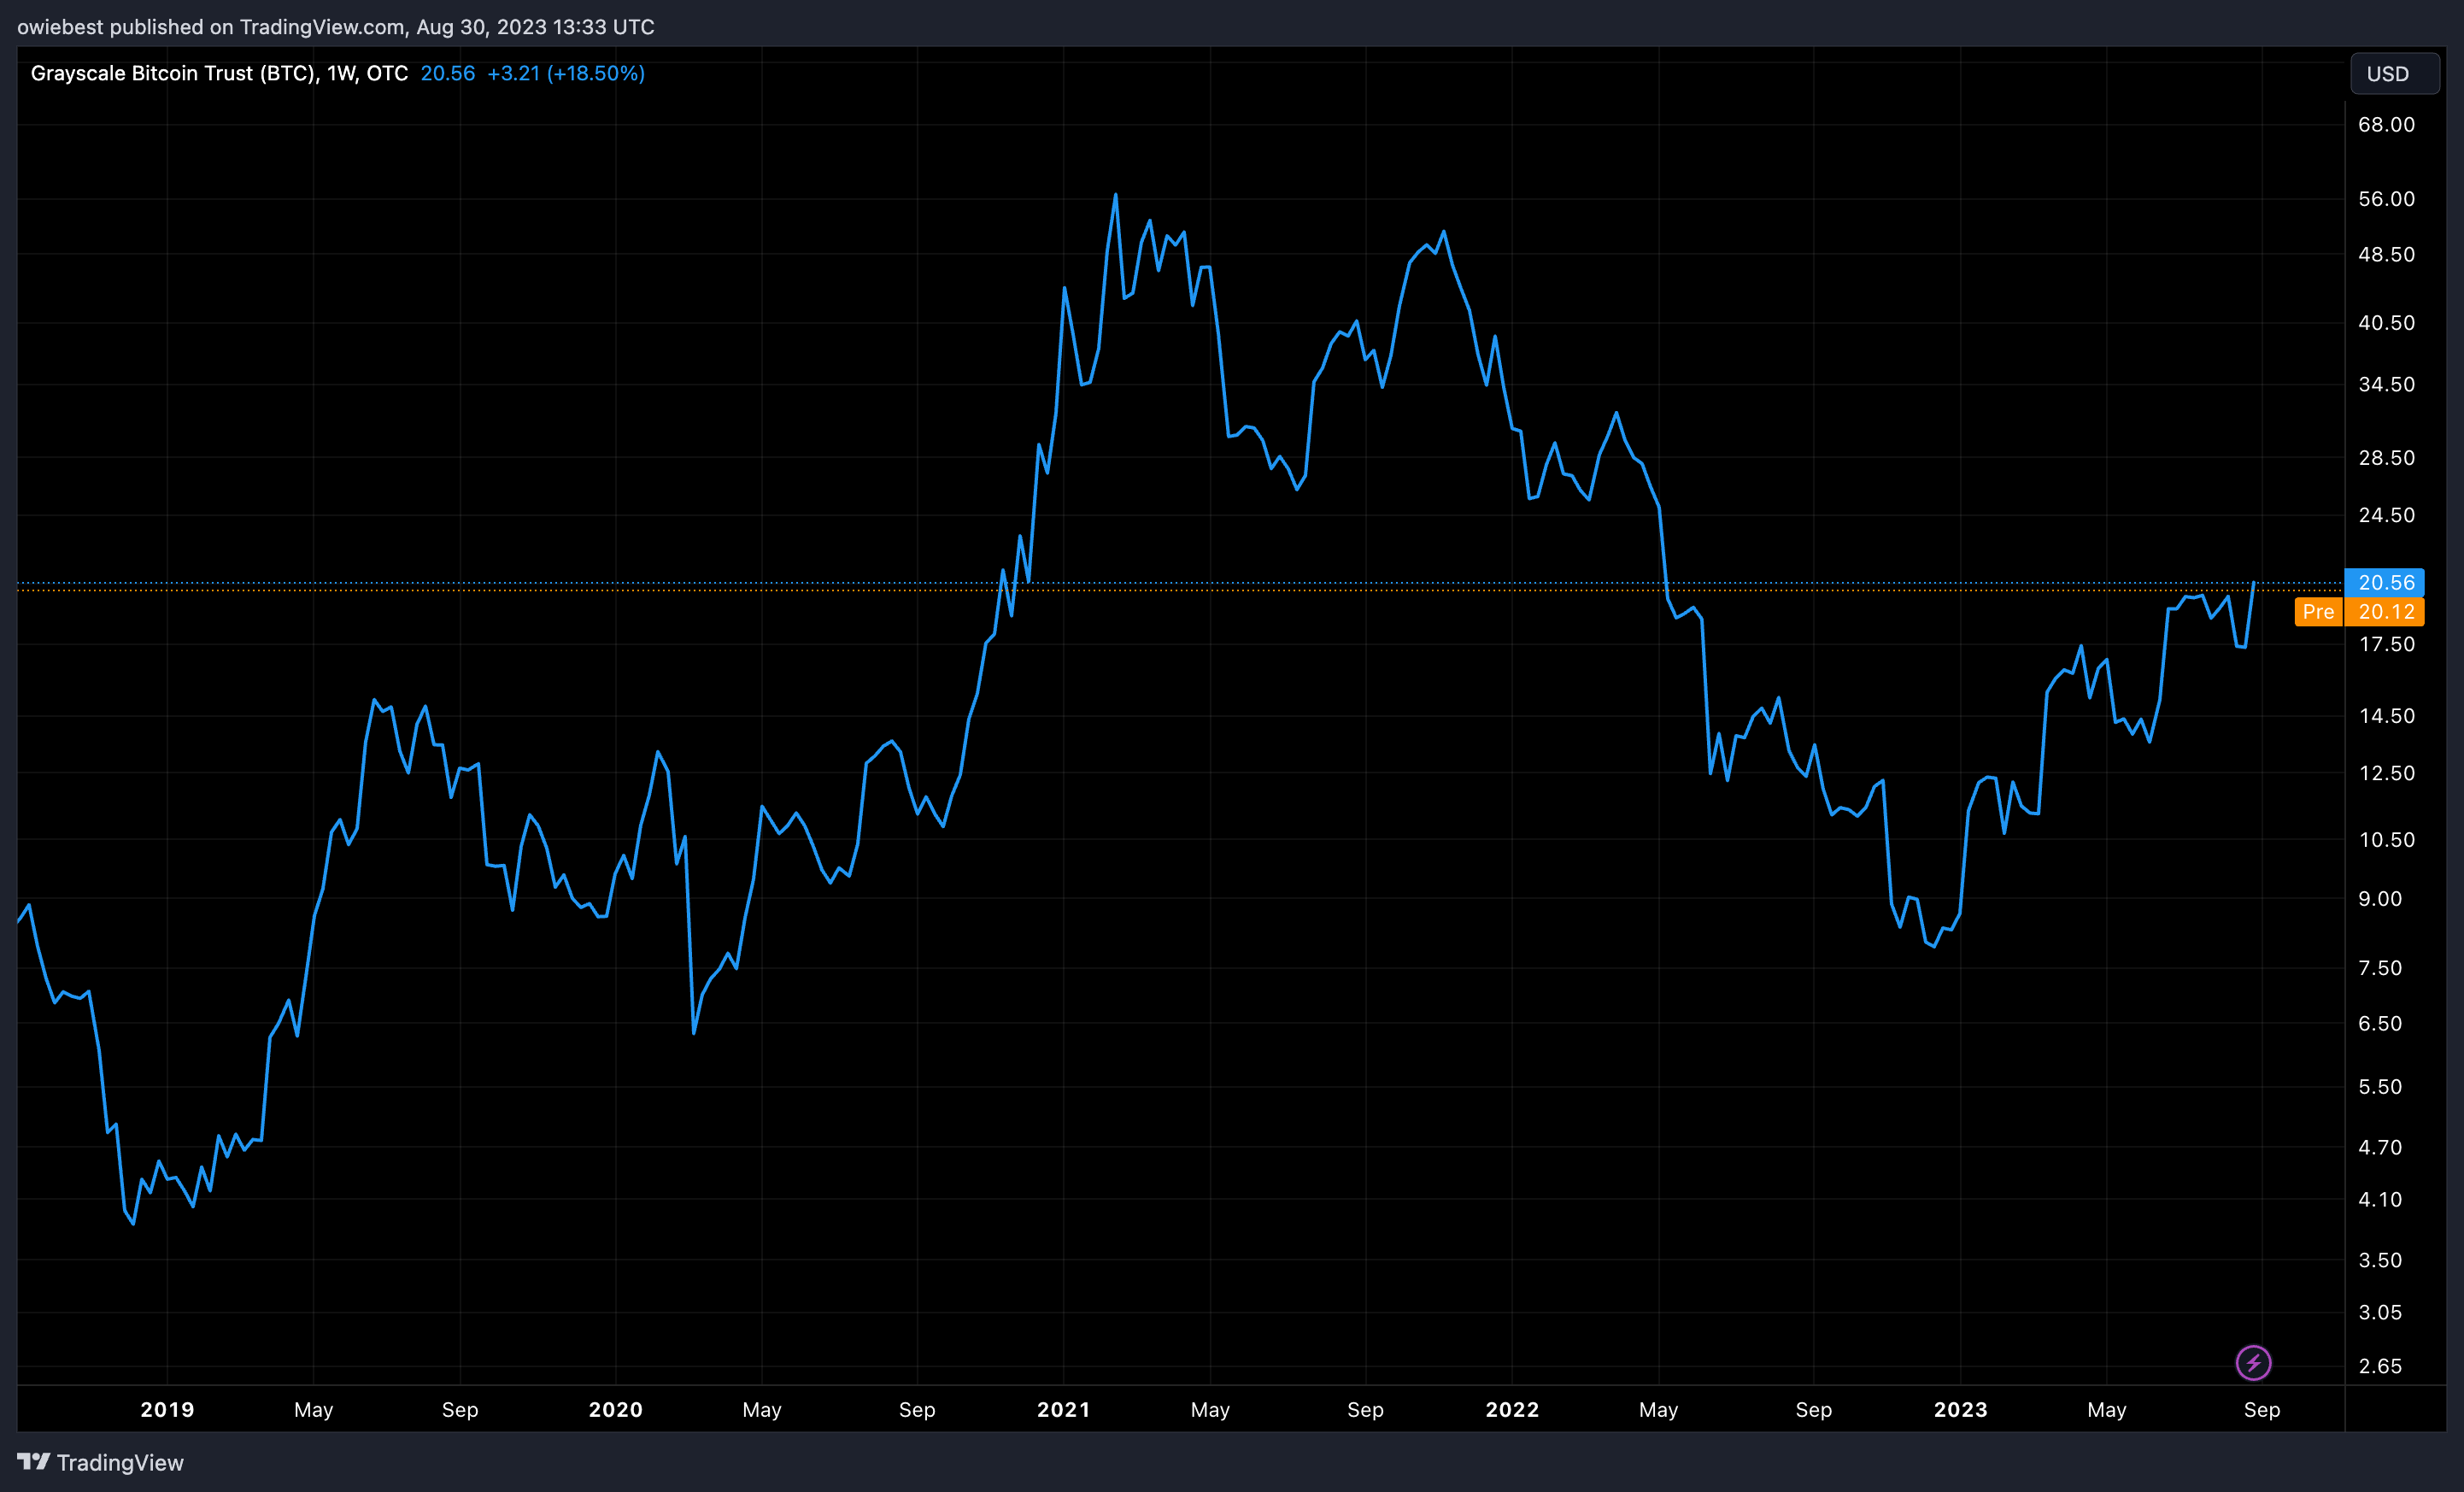
Task: Click the TradingView logo
Action: pyautogui.click(x=101, y=1462)
